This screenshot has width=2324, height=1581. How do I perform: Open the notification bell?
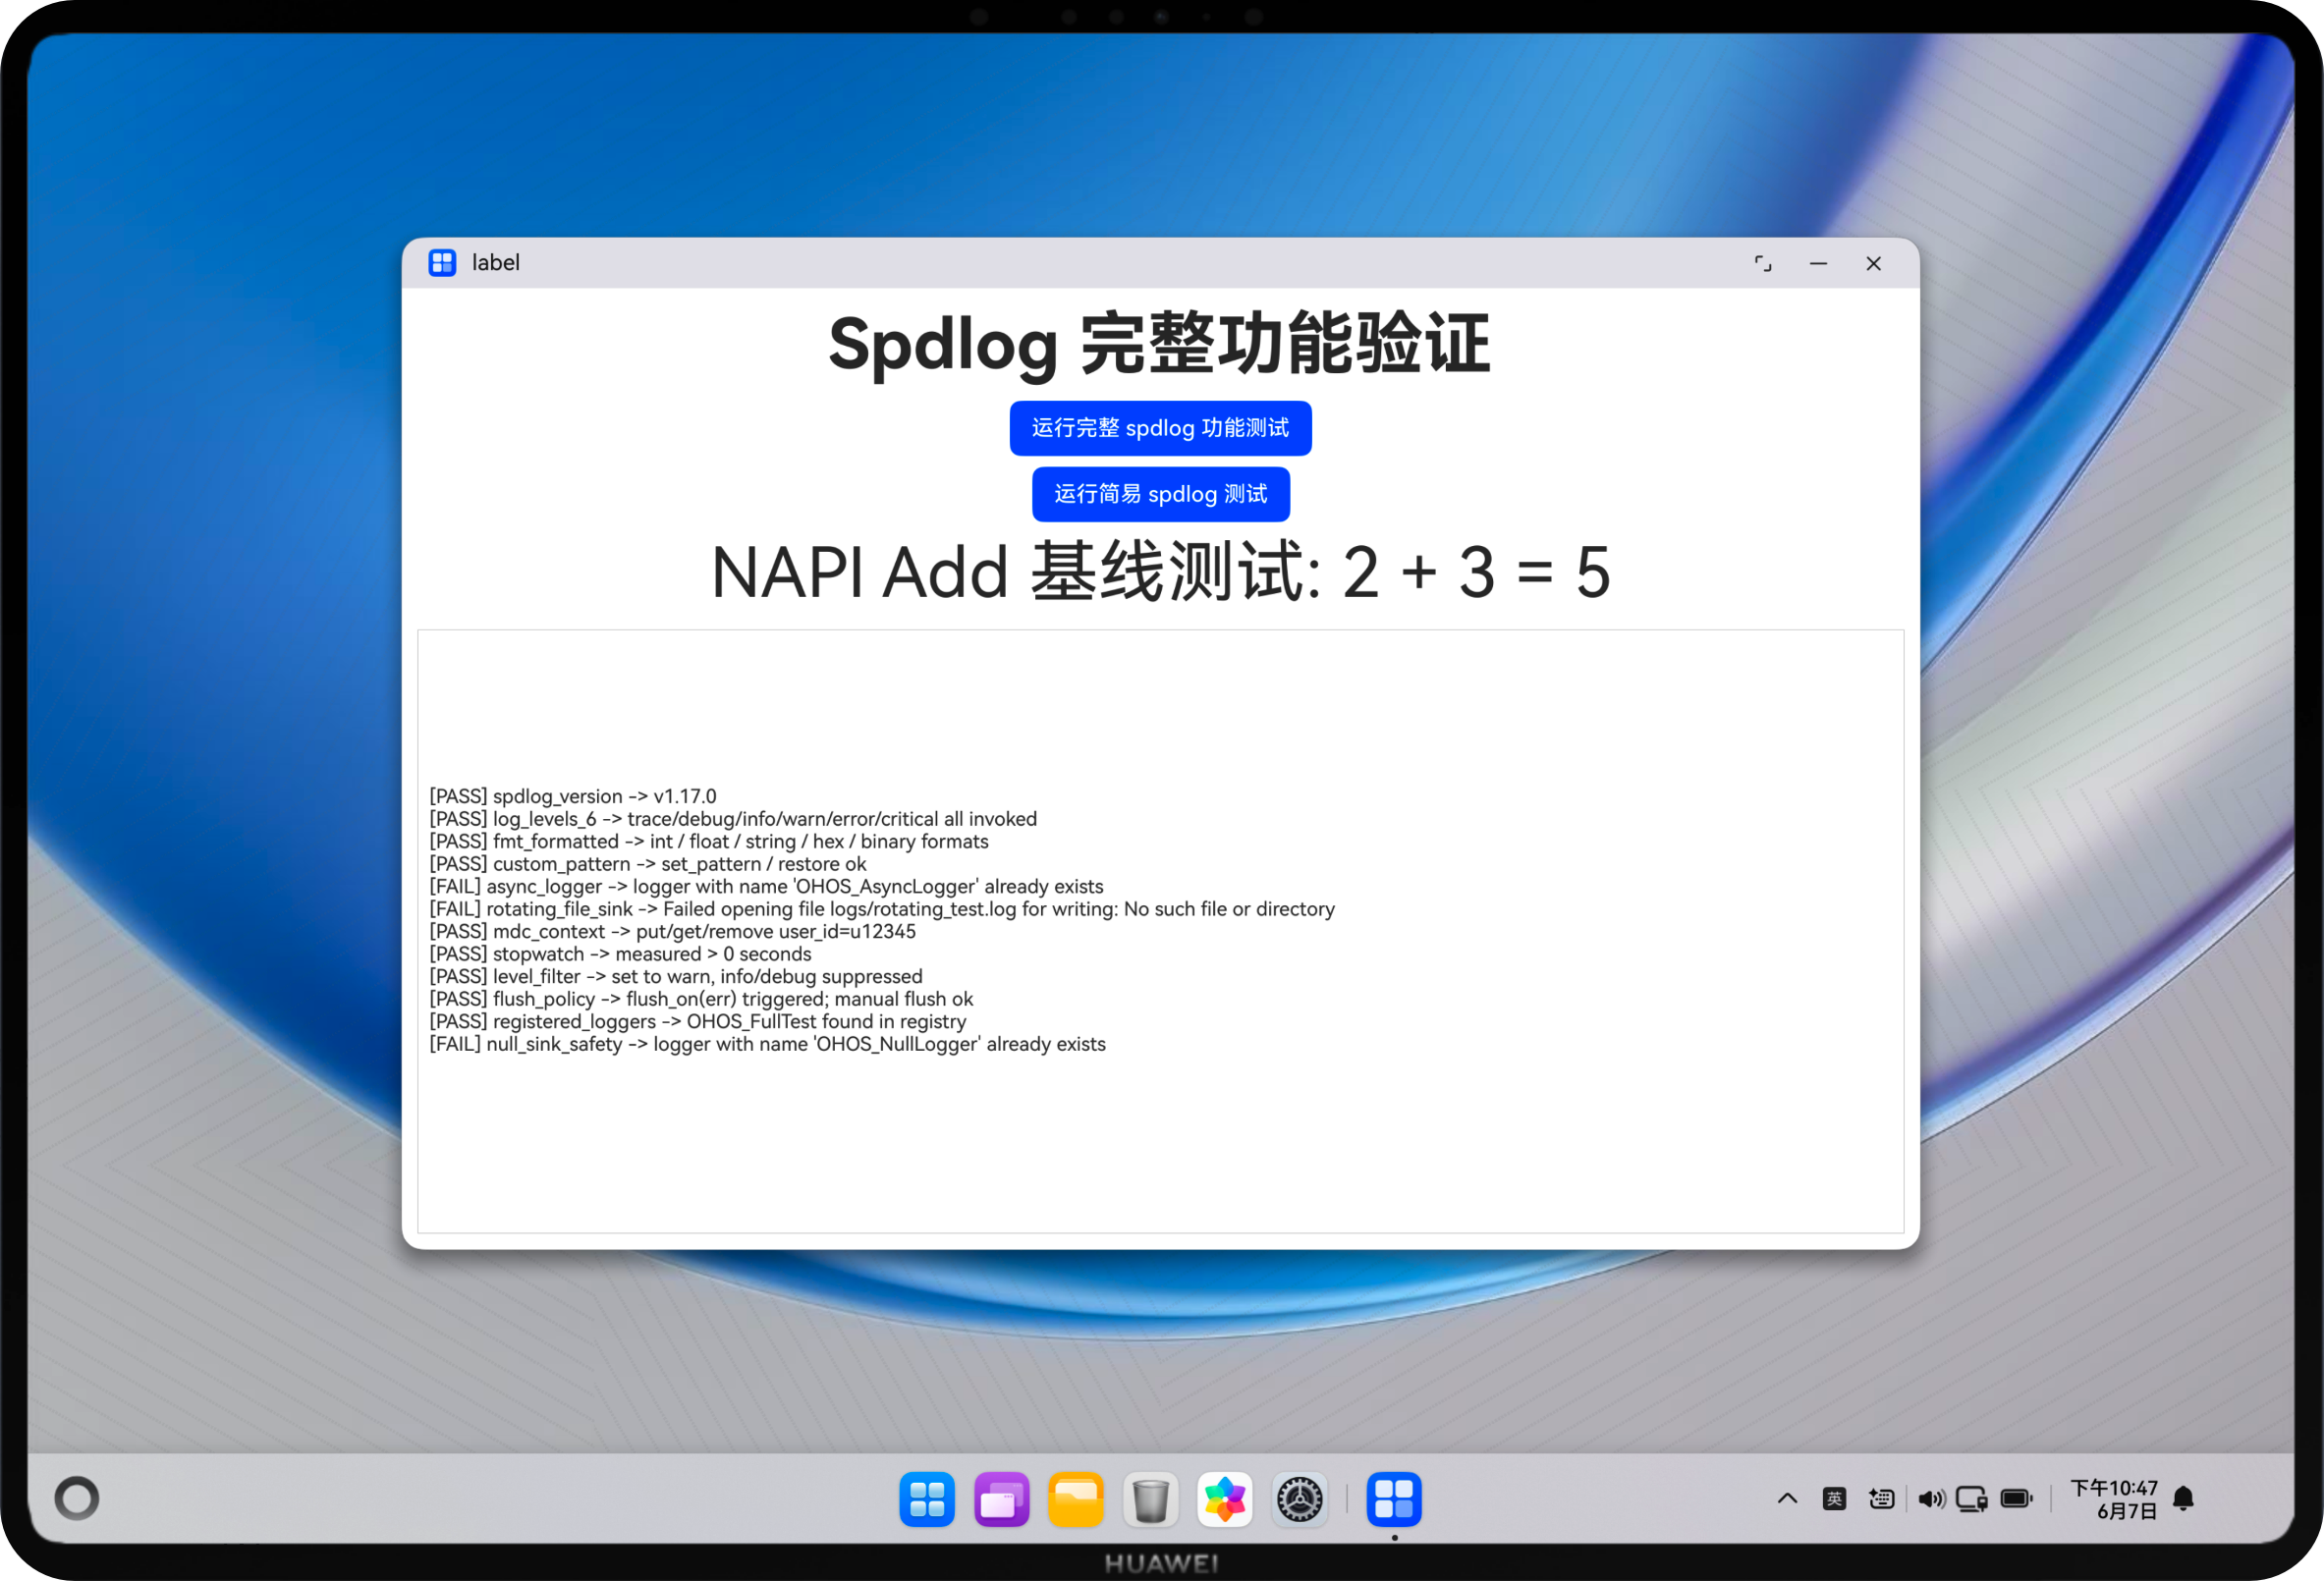coord(2184,1498)
